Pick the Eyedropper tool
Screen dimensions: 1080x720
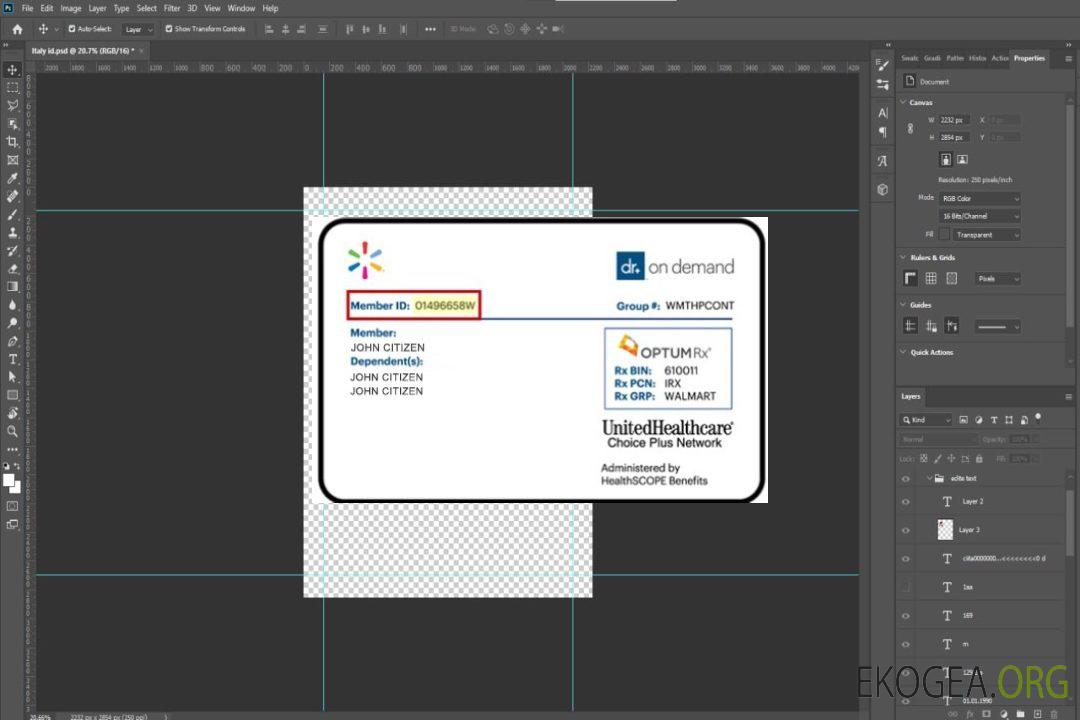tap(12, 178)
